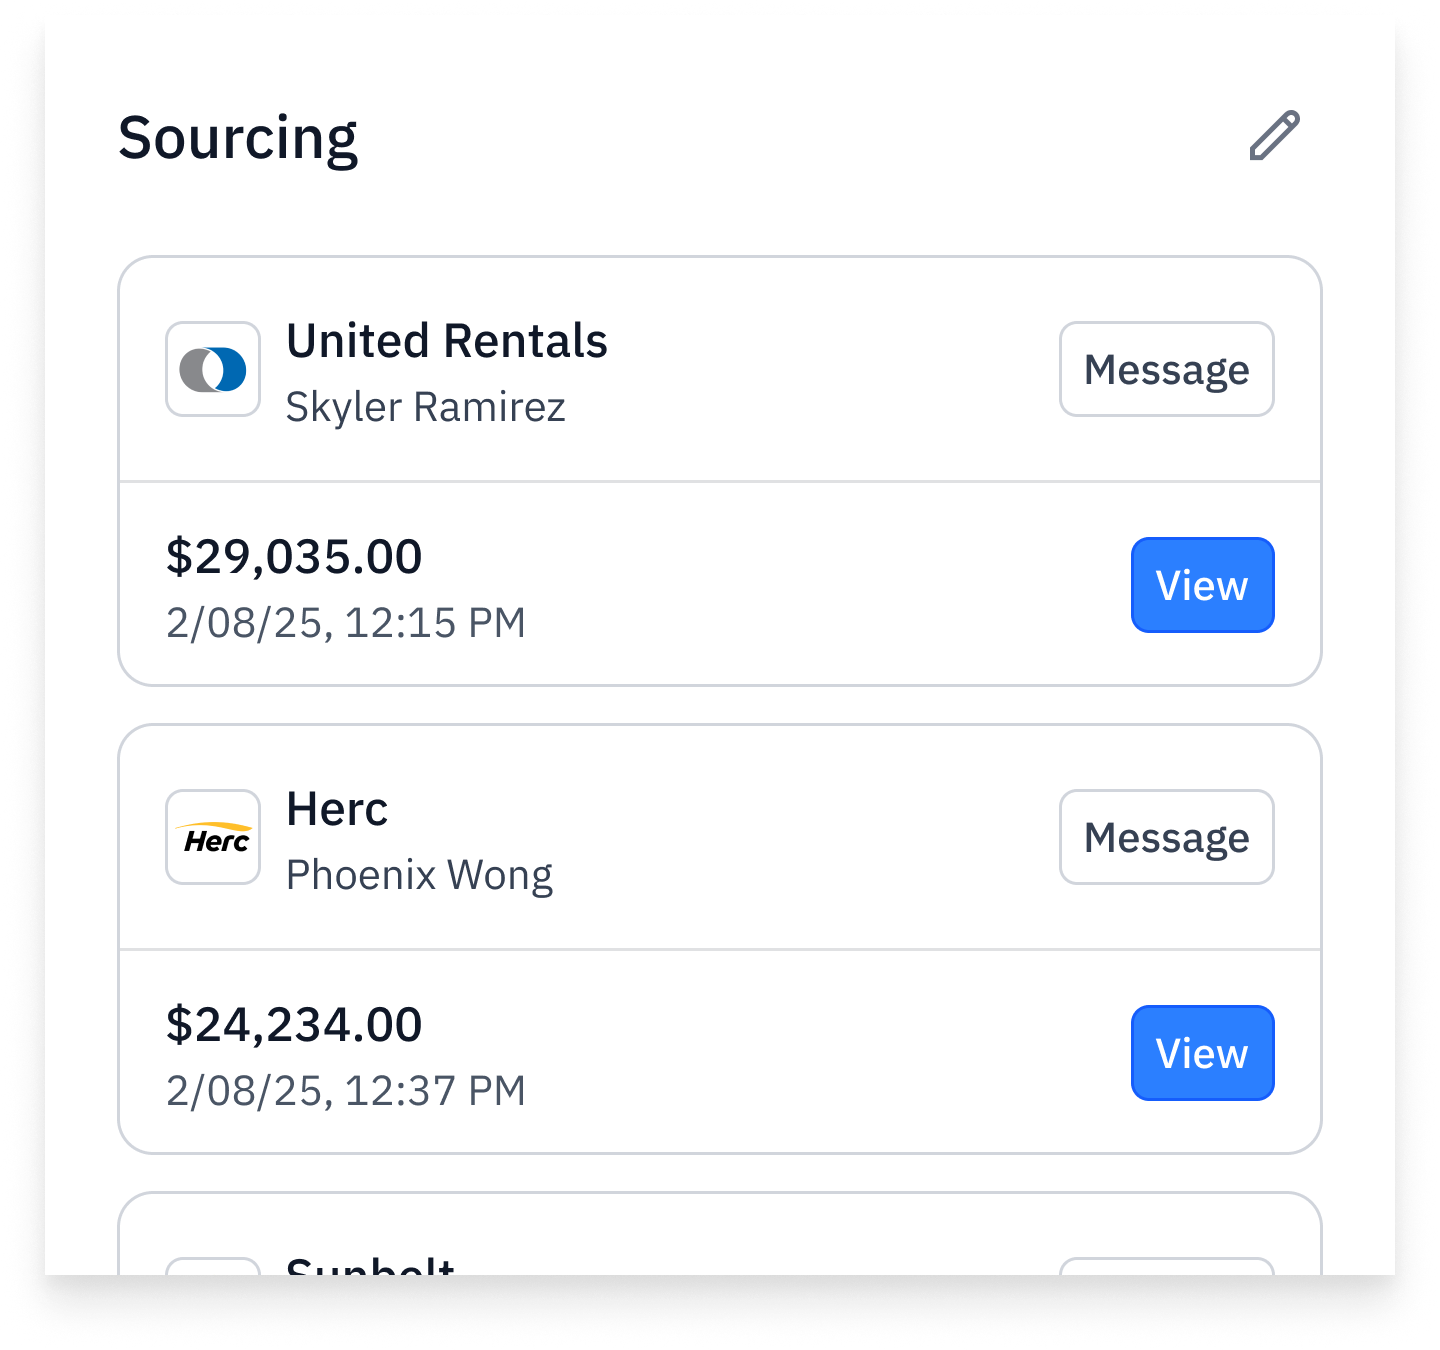Message Phoenix Wong at Herc
The height and width of the screenshot is (1350, 1440).
pyautogui.click(x=1166, y=837)
